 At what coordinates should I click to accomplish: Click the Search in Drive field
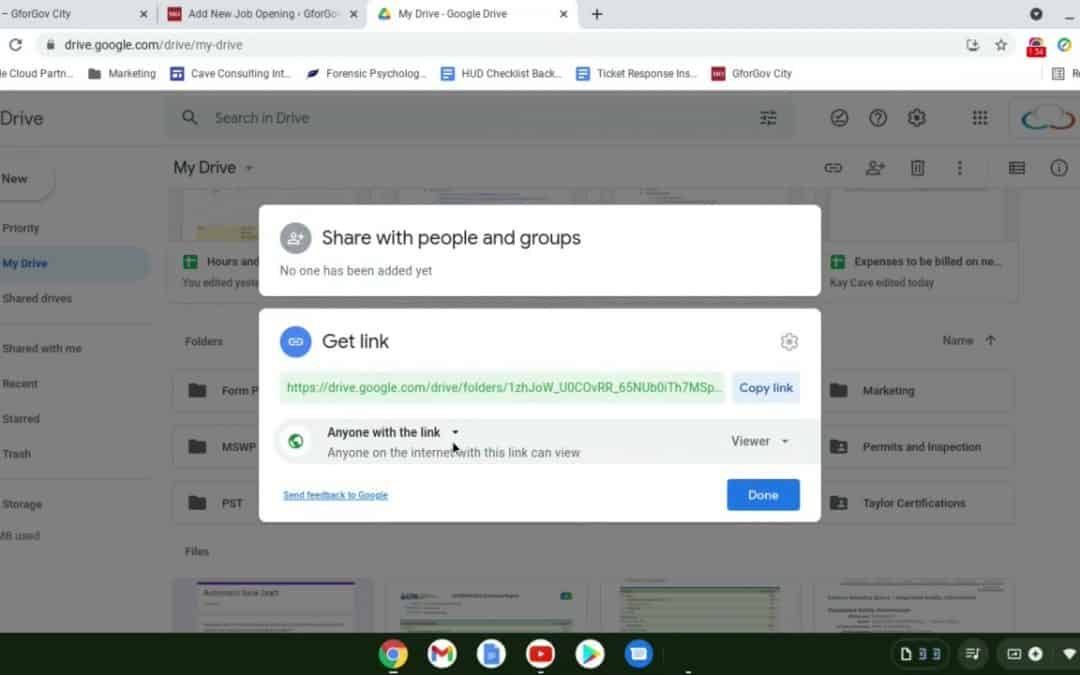(478, 118)
